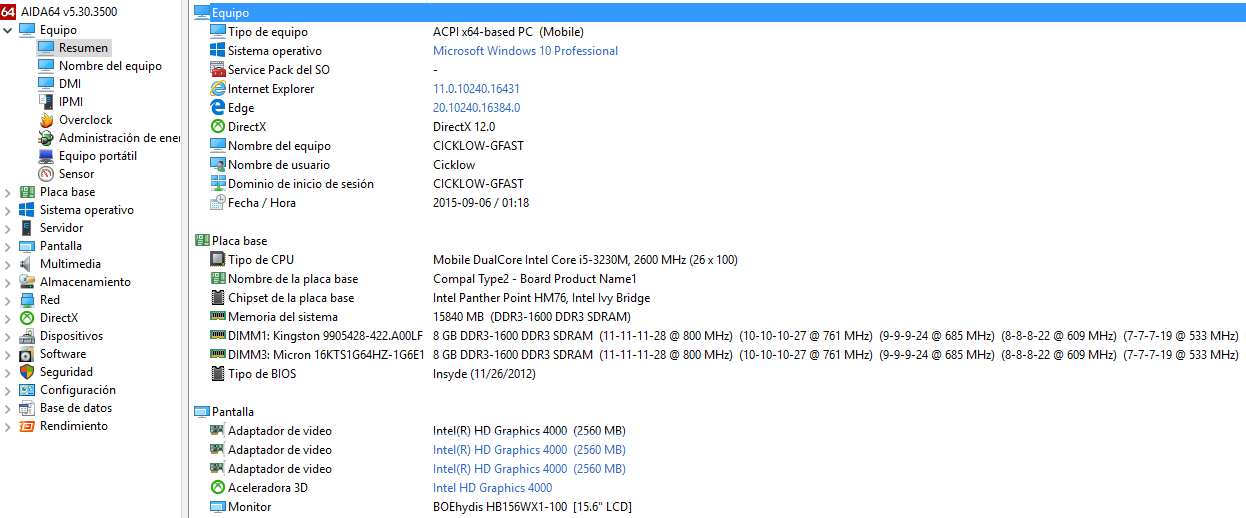
Task: Click the Aceleradora 3D icon
Action: point(218,488)
